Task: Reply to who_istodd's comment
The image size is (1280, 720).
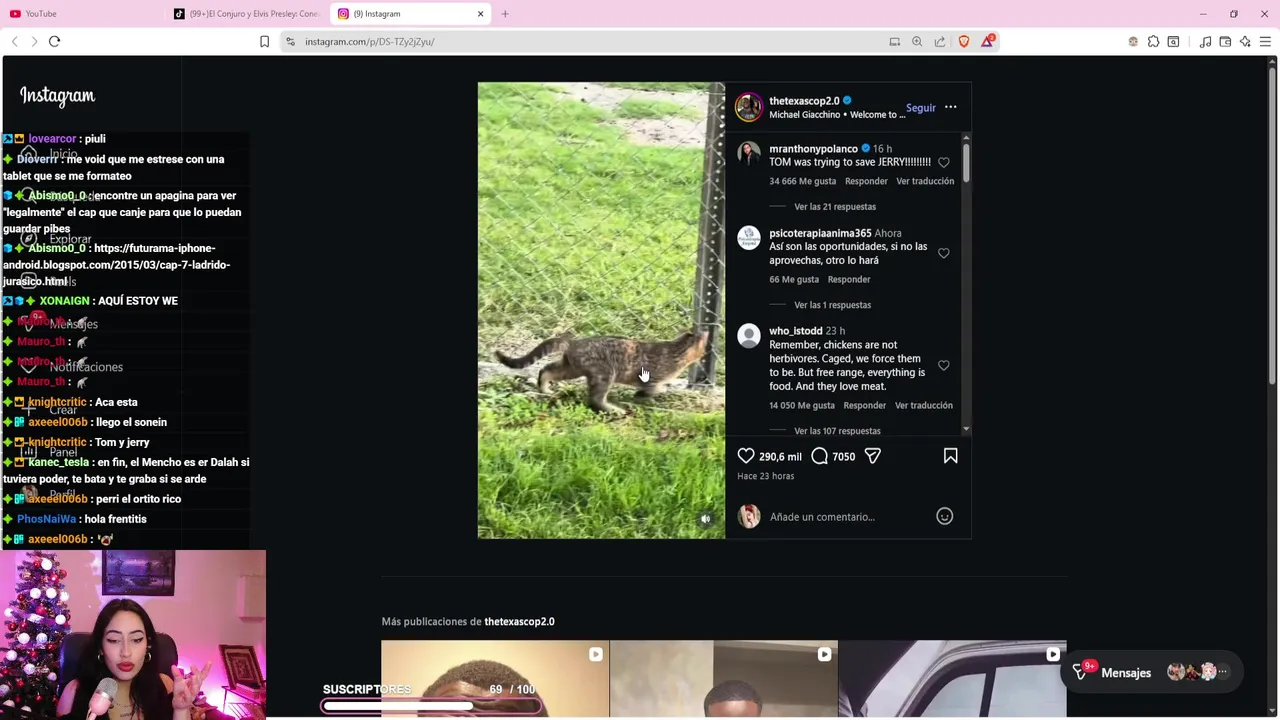Action: [864, 405]
